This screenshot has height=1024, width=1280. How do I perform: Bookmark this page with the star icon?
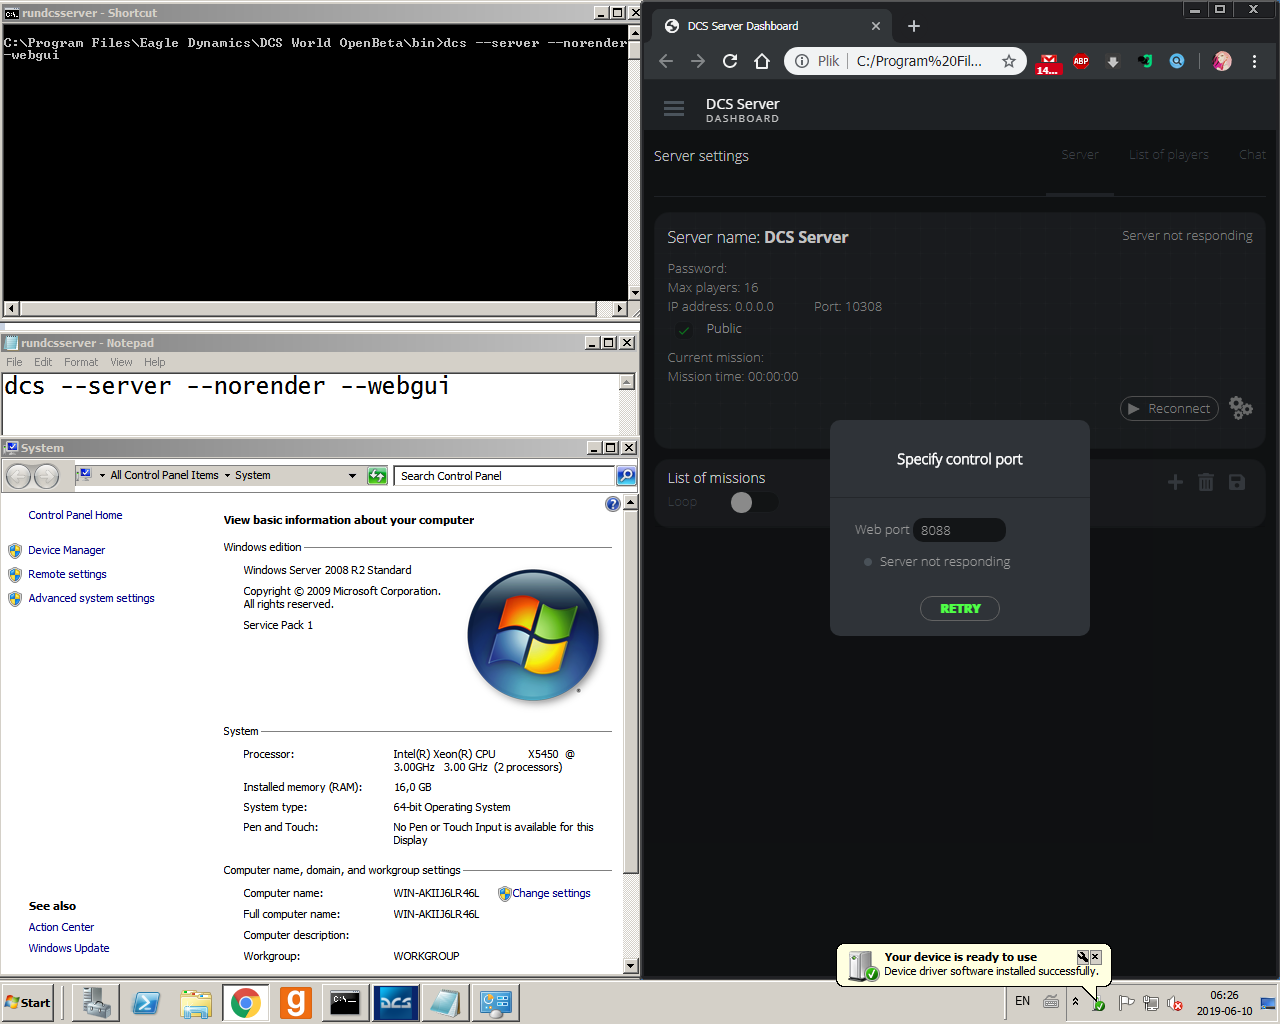point(1009,61)
